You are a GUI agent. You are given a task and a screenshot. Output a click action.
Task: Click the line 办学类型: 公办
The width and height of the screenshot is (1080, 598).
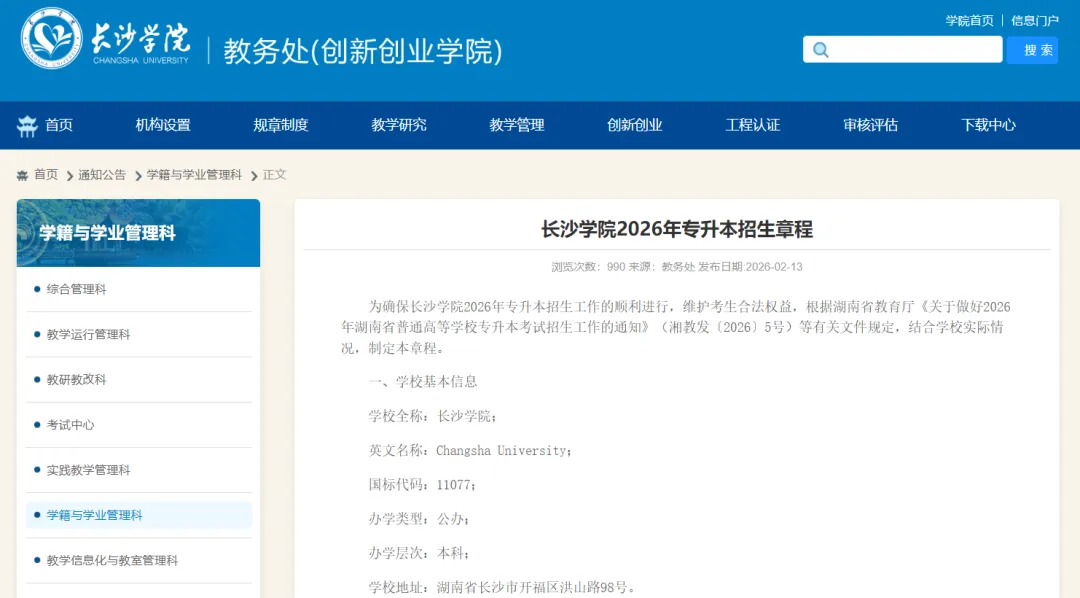[x=419, y=519]
